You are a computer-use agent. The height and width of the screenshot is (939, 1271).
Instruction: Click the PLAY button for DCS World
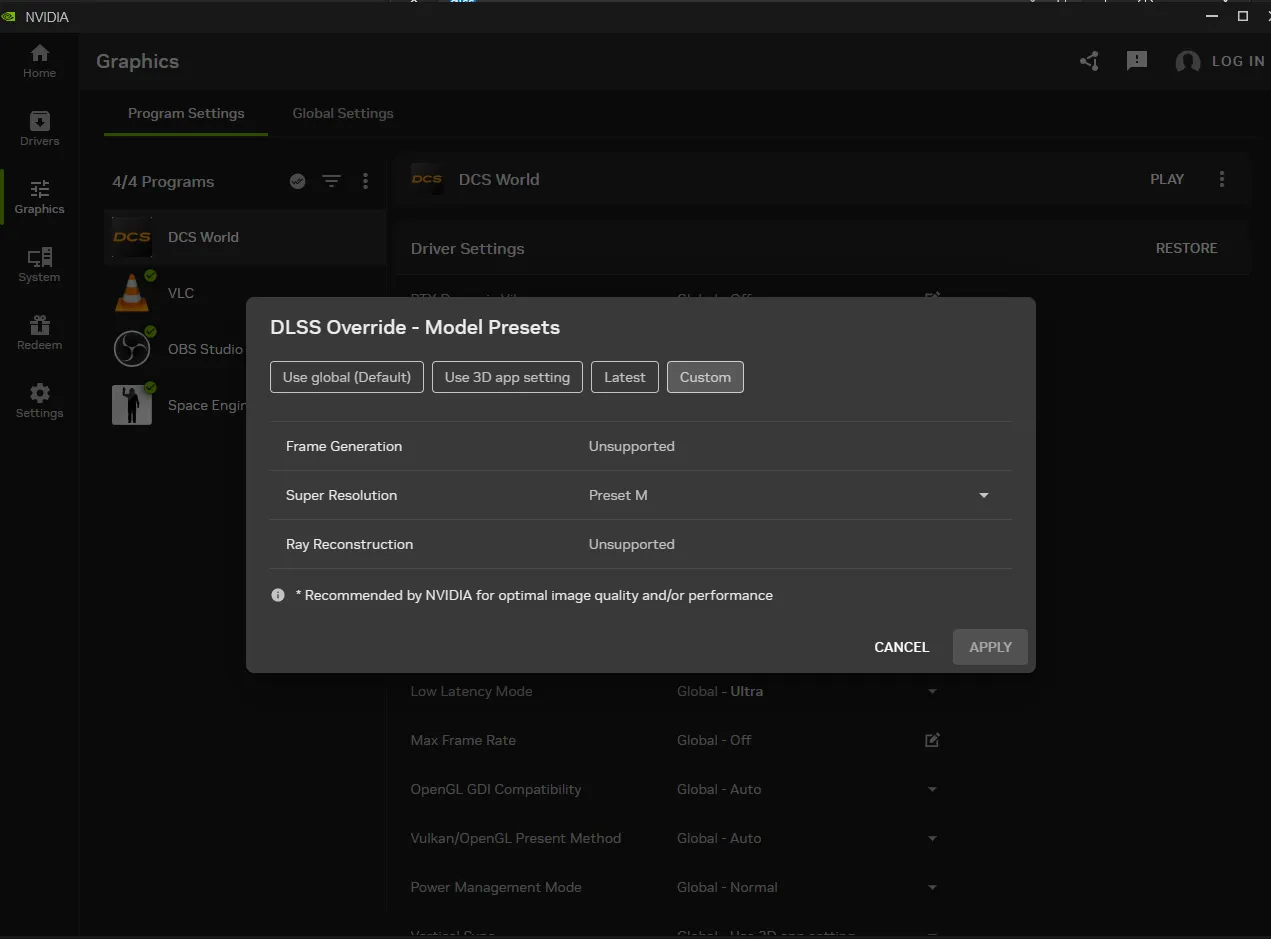tap(1167, 179)
